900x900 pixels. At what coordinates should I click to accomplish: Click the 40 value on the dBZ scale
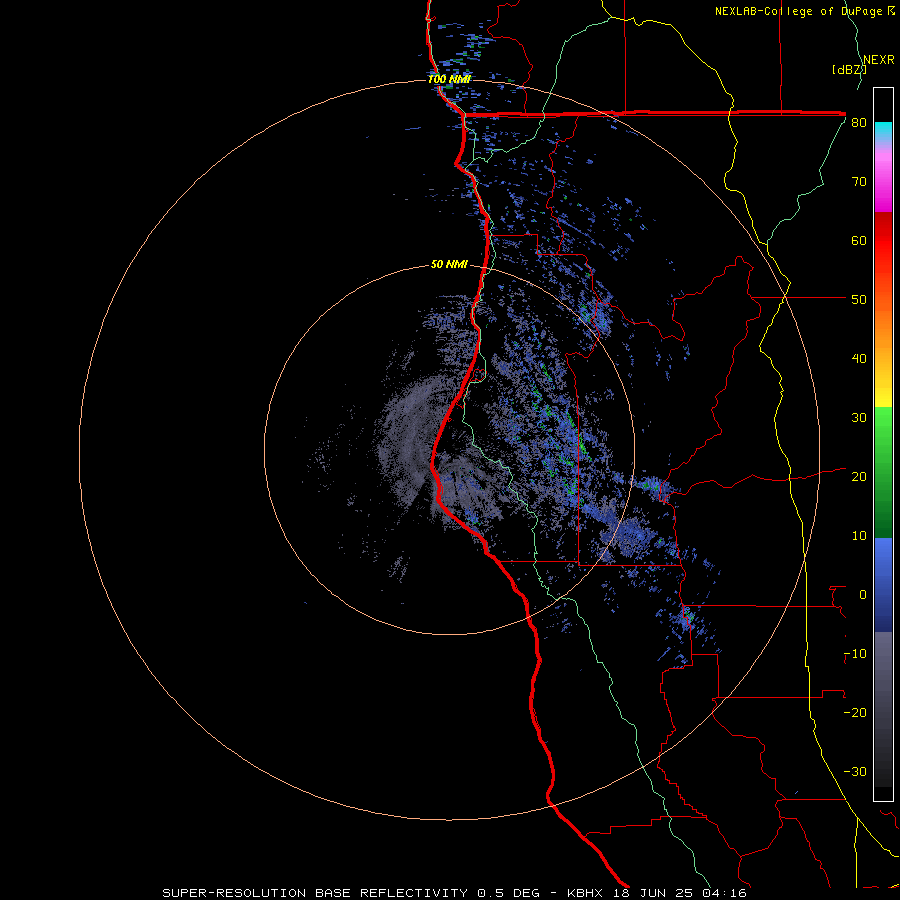859,359
